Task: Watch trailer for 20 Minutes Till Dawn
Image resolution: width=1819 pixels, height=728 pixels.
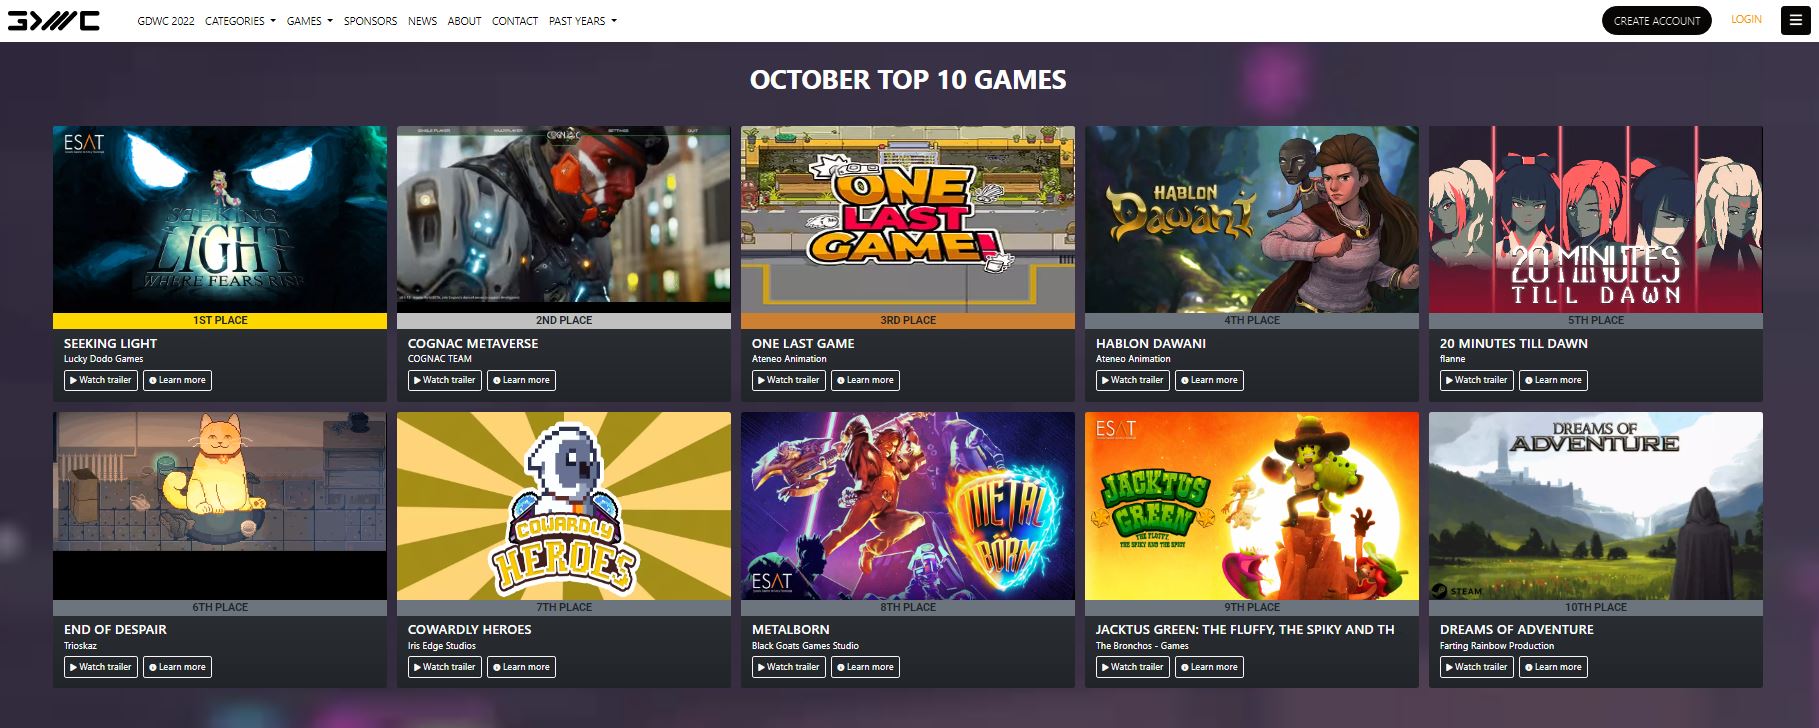Action: point(1476,380)
